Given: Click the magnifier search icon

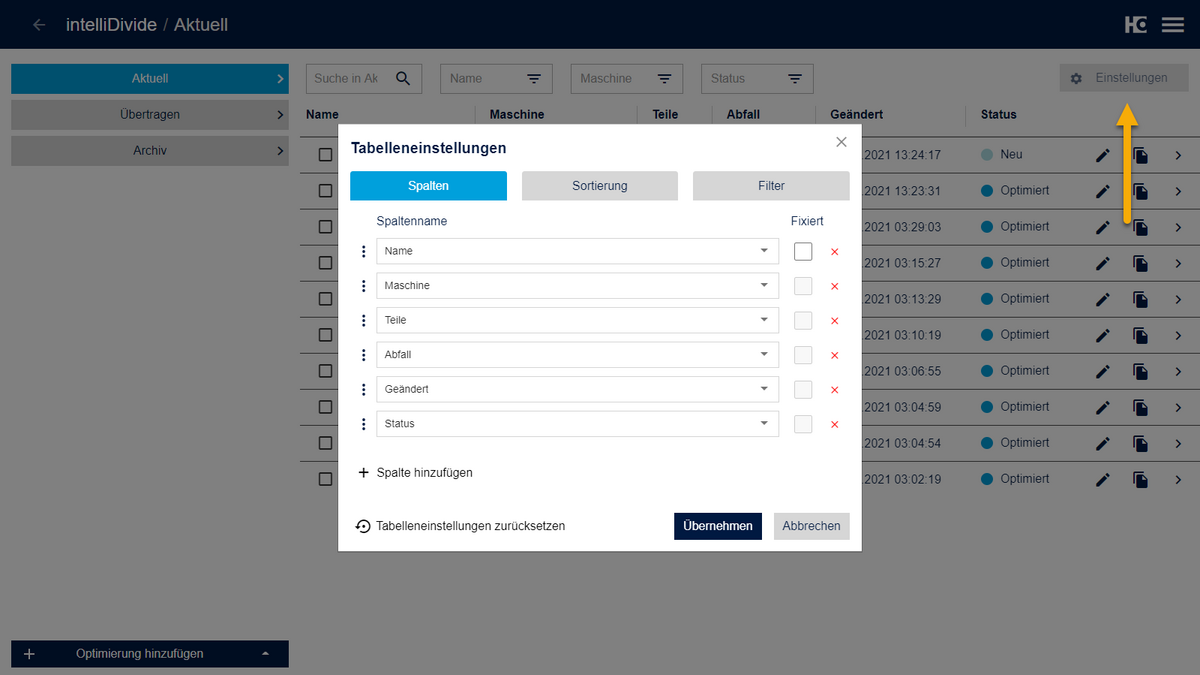Looking at the screenshot, I should 403,77.
